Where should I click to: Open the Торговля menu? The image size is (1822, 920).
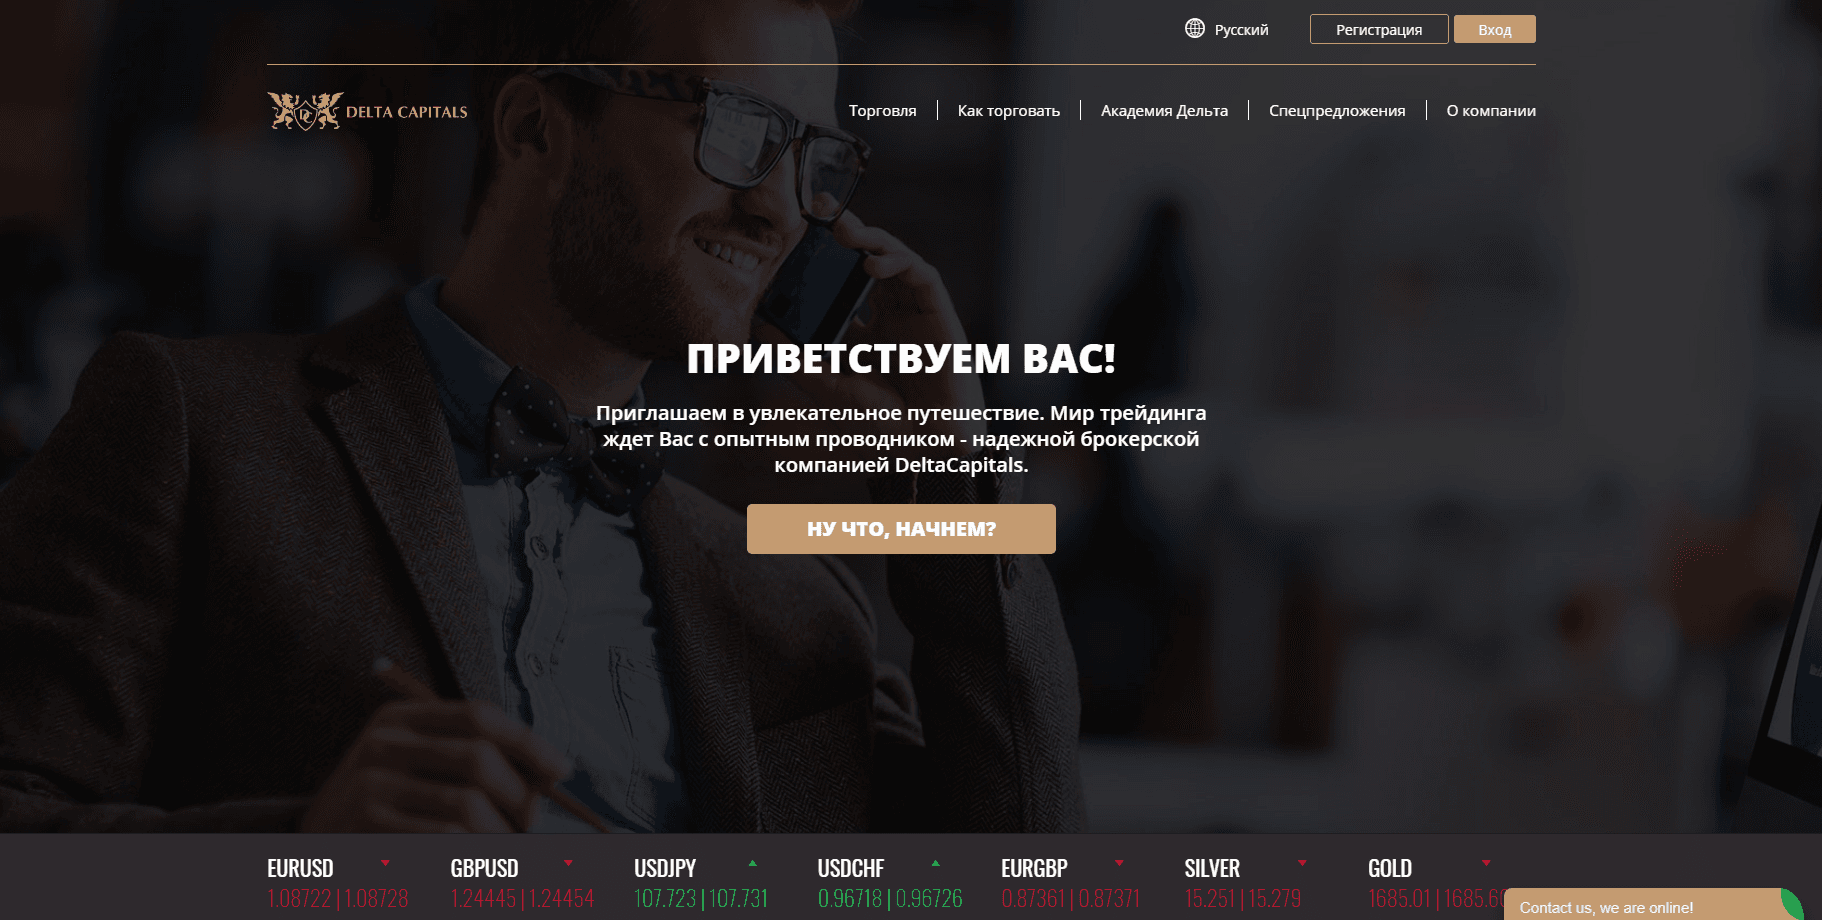tap(882, 111)
